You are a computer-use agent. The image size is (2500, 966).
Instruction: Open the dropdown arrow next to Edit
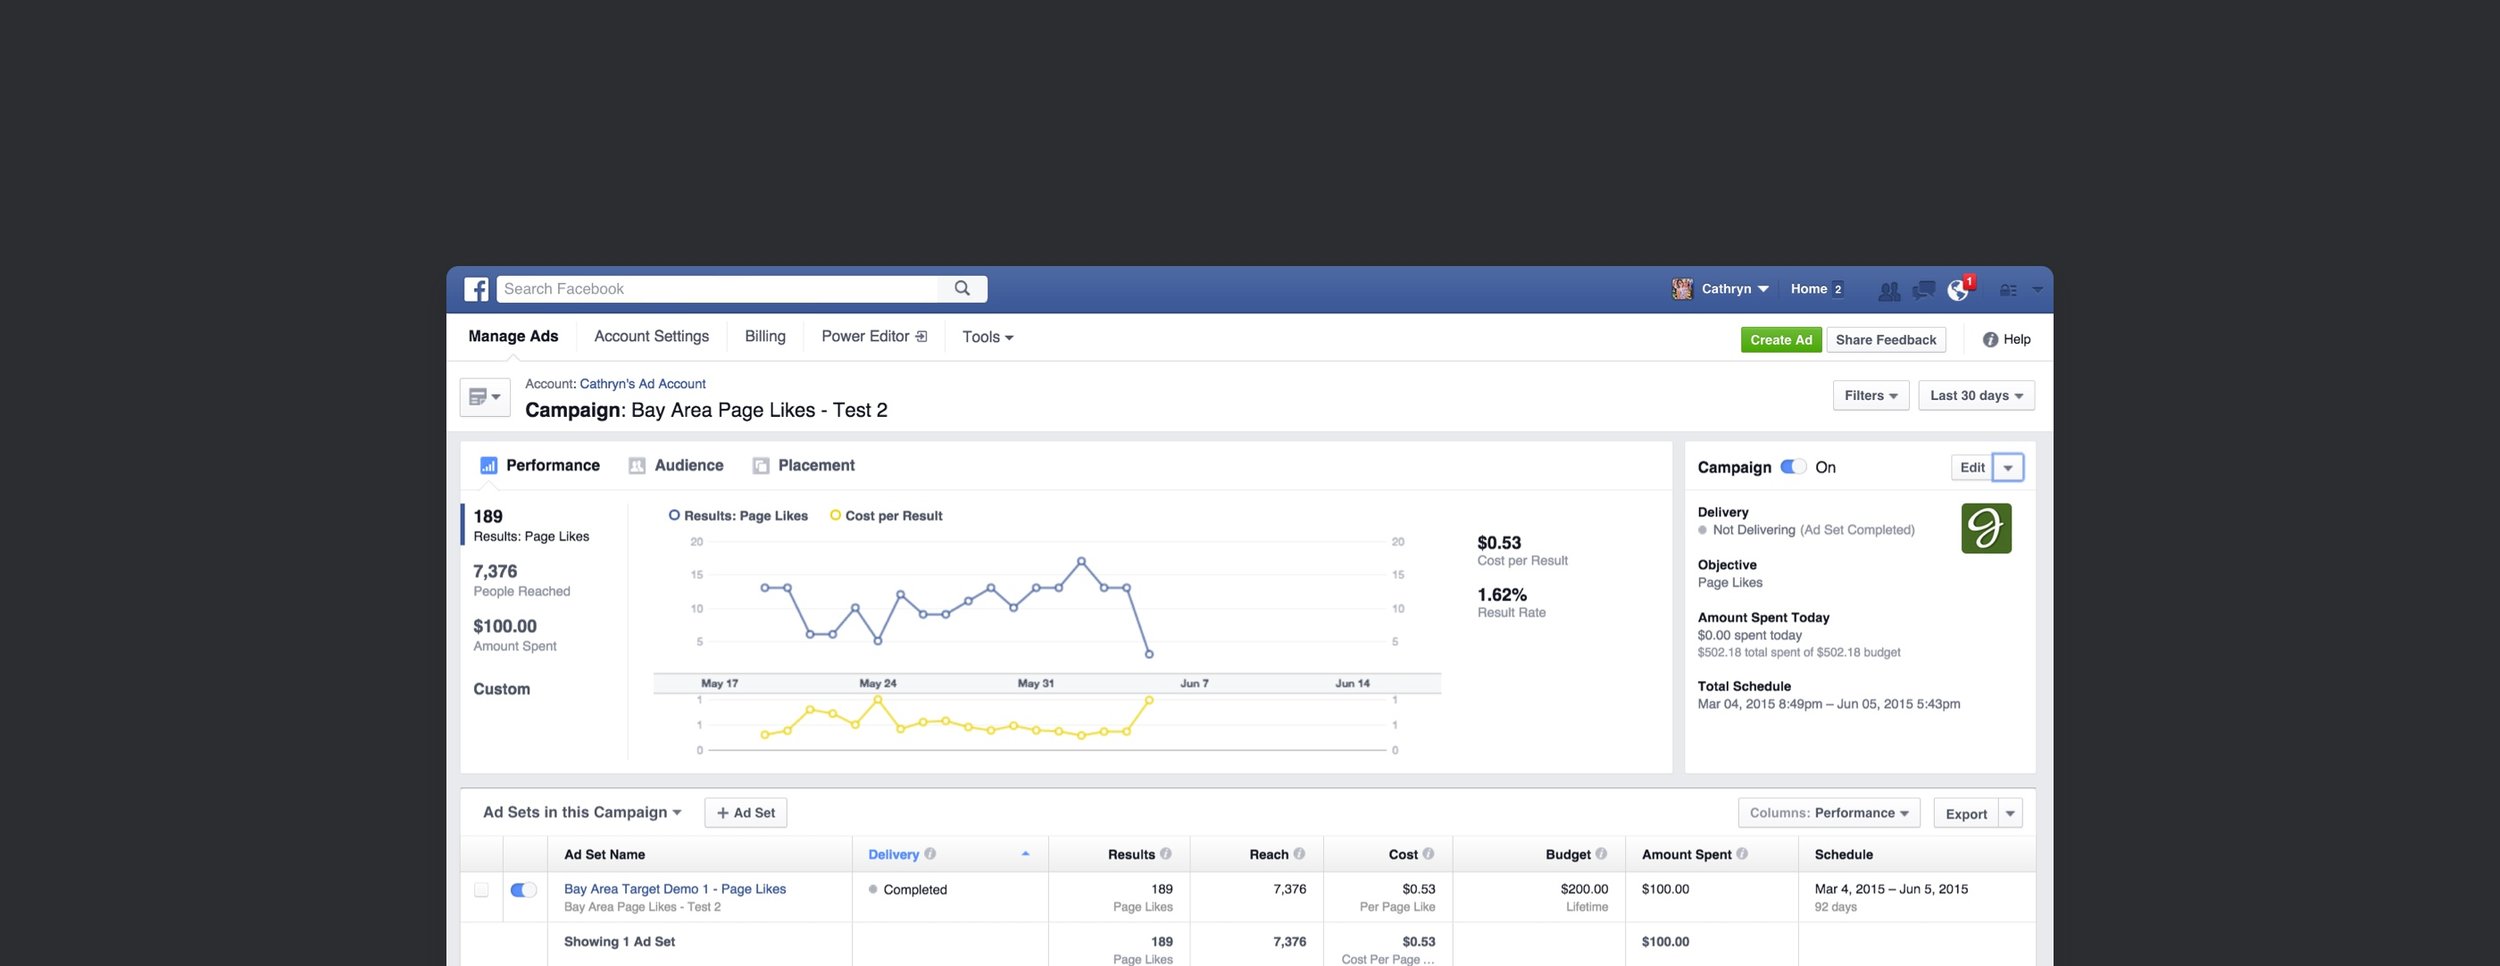click(2008, 468)
